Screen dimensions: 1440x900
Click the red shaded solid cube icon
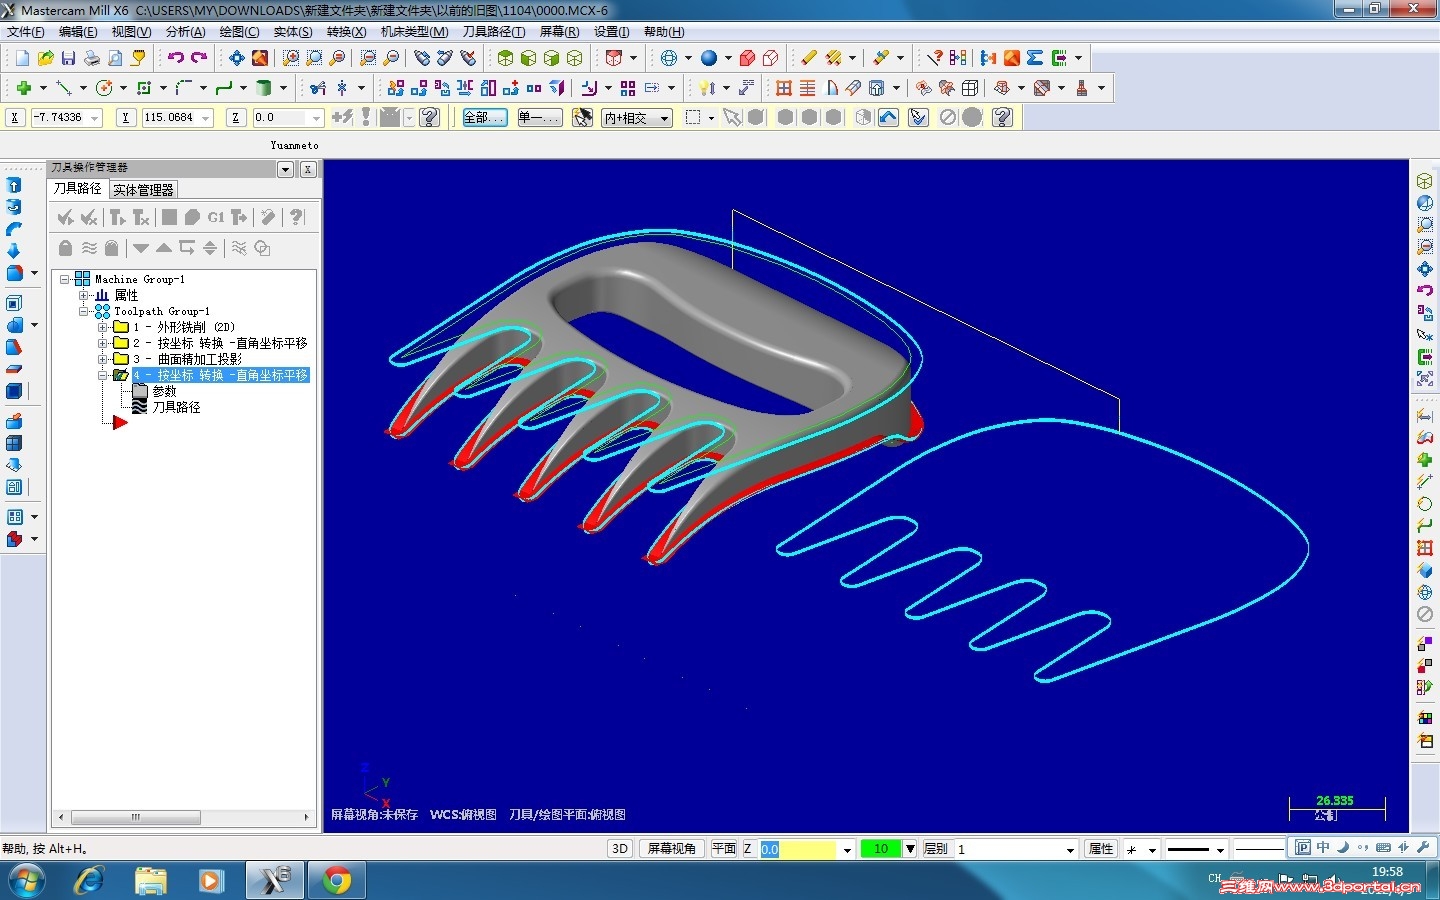click(x=747, y=58)
